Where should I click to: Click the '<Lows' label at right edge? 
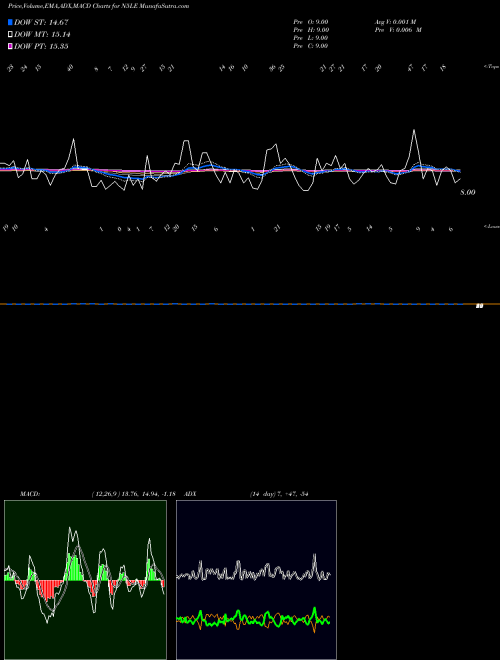491,226
